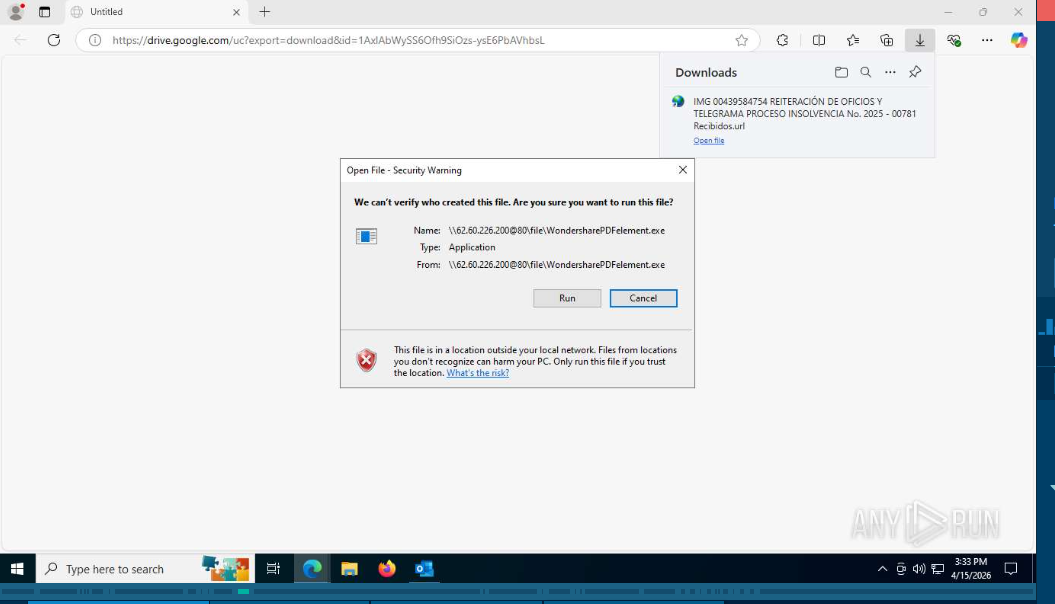
Task: Click the Run button in Security Warning
Action: [x=567, y=298]
